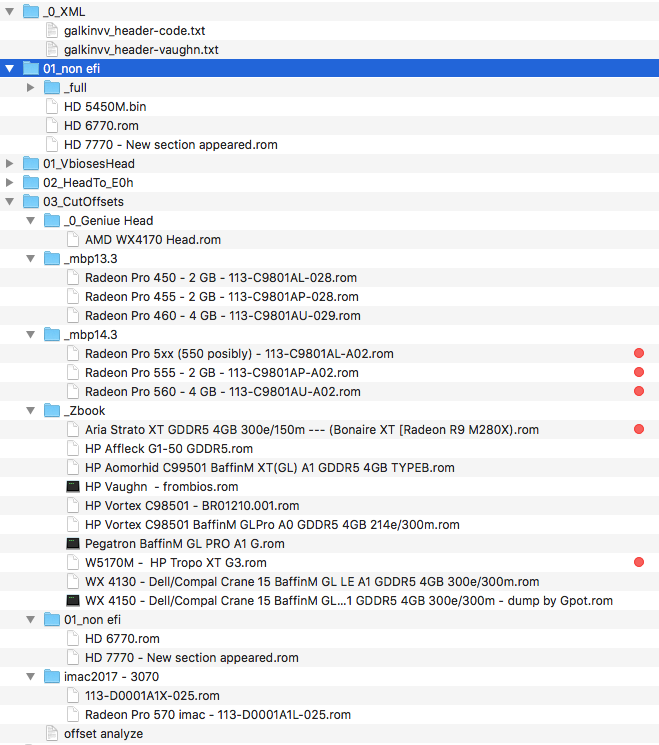Collapse the _Zbook folder
The image size is (659, 745).
click(x=30, y=411)
